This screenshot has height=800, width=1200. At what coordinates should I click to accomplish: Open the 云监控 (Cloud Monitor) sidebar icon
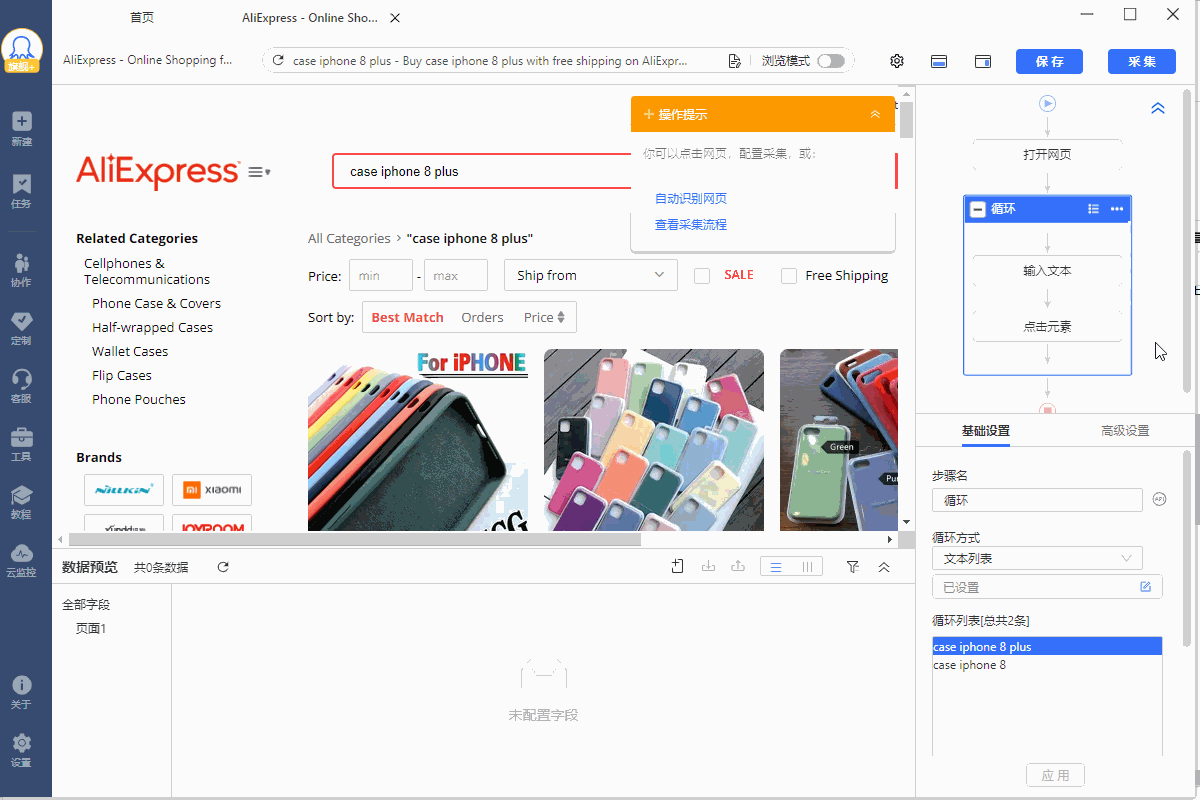click(x=22, y=560)
